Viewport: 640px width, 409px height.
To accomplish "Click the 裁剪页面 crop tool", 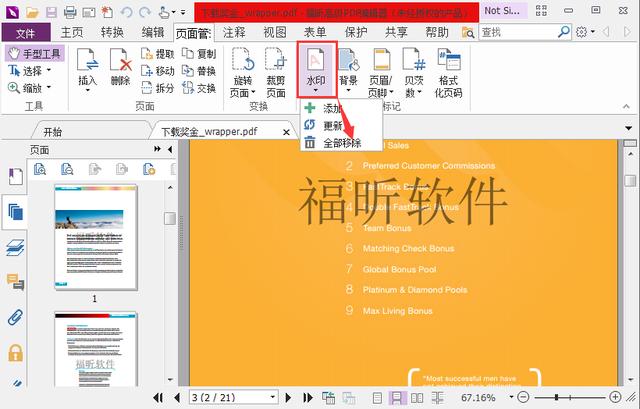I will pyautogui.click(x=276, y=73).
